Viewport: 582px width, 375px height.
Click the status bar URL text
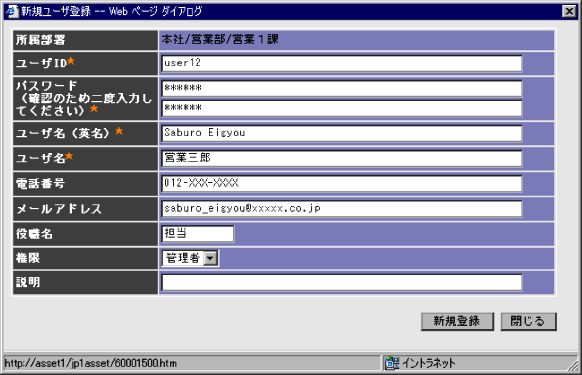point(91,363)
